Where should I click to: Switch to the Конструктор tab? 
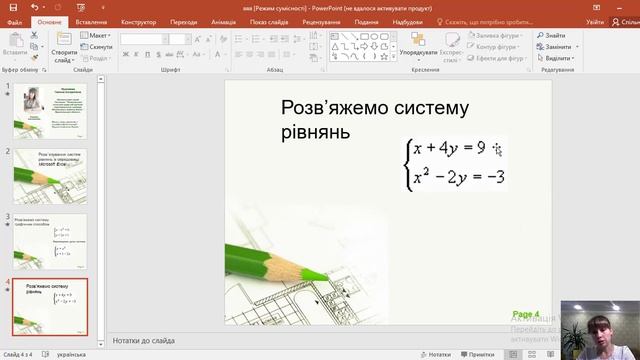point(139,22)
